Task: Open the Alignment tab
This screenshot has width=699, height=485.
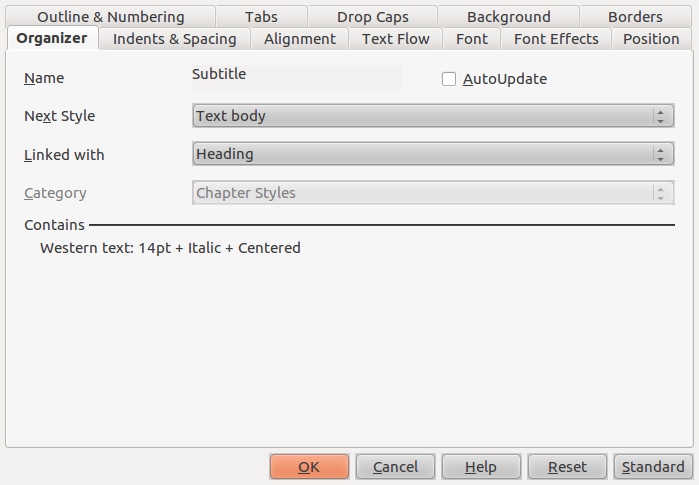Action: [x=300, y=39]
